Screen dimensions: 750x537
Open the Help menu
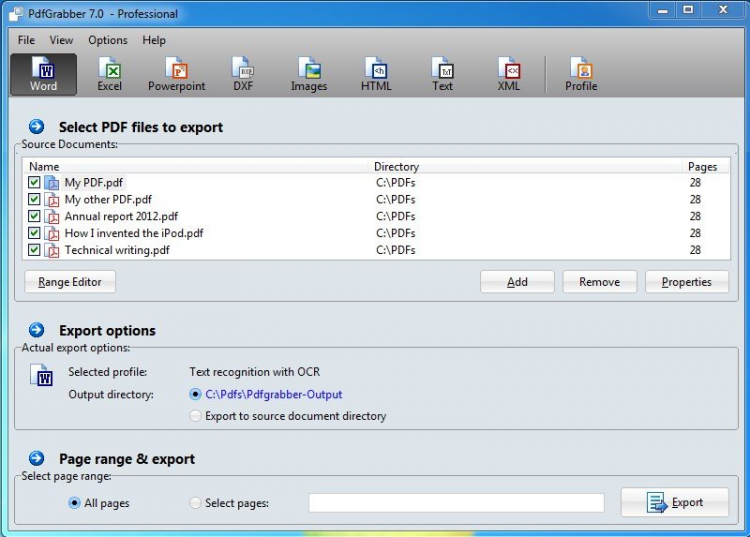(154, 40)
